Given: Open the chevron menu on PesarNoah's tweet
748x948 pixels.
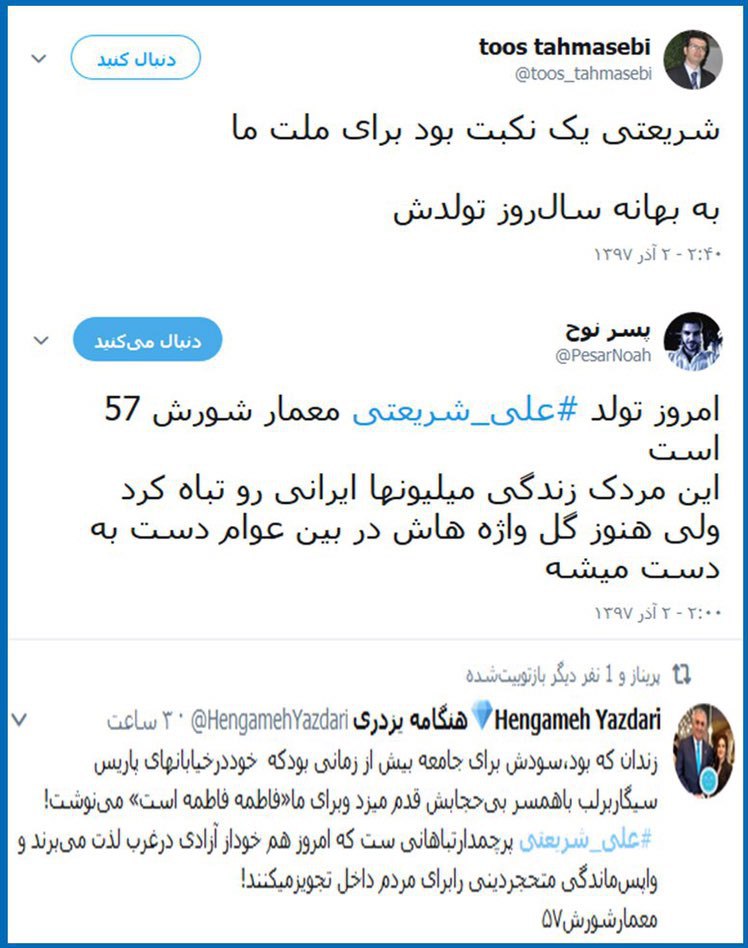Looking at the screenshot, I should pyautogui.click(x=41, y=340).
